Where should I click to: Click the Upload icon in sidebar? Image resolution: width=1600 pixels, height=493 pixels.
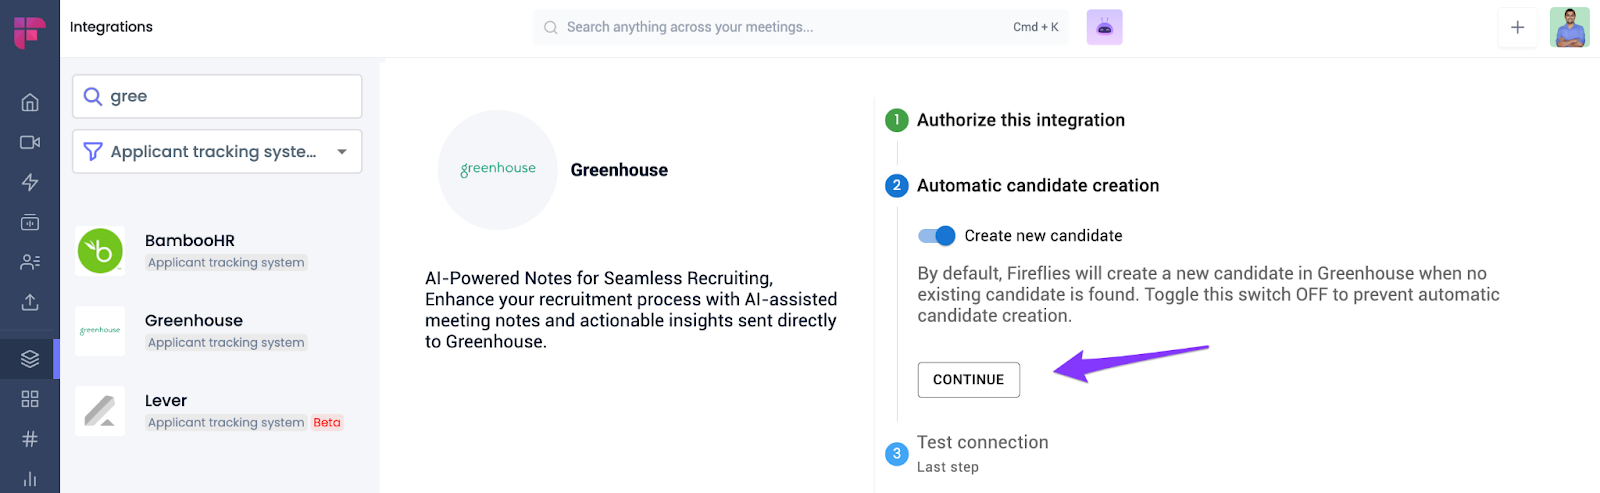(30, 302)
